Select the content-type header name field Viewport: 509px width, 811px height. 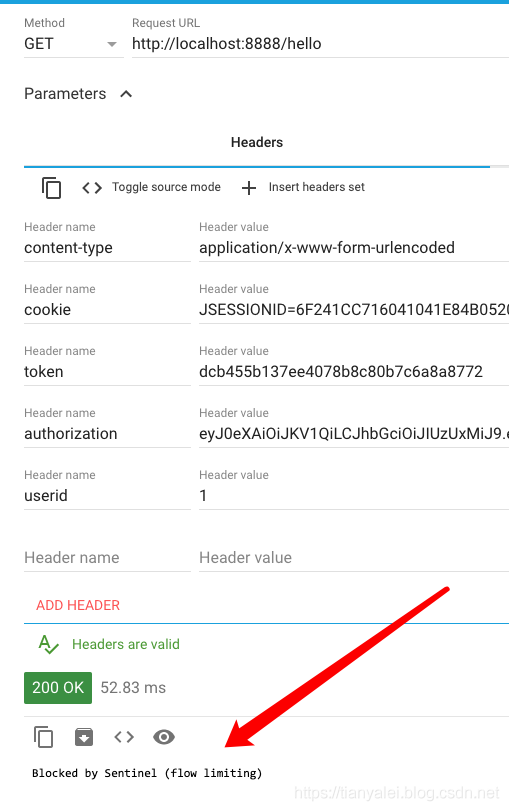point(108,248)
